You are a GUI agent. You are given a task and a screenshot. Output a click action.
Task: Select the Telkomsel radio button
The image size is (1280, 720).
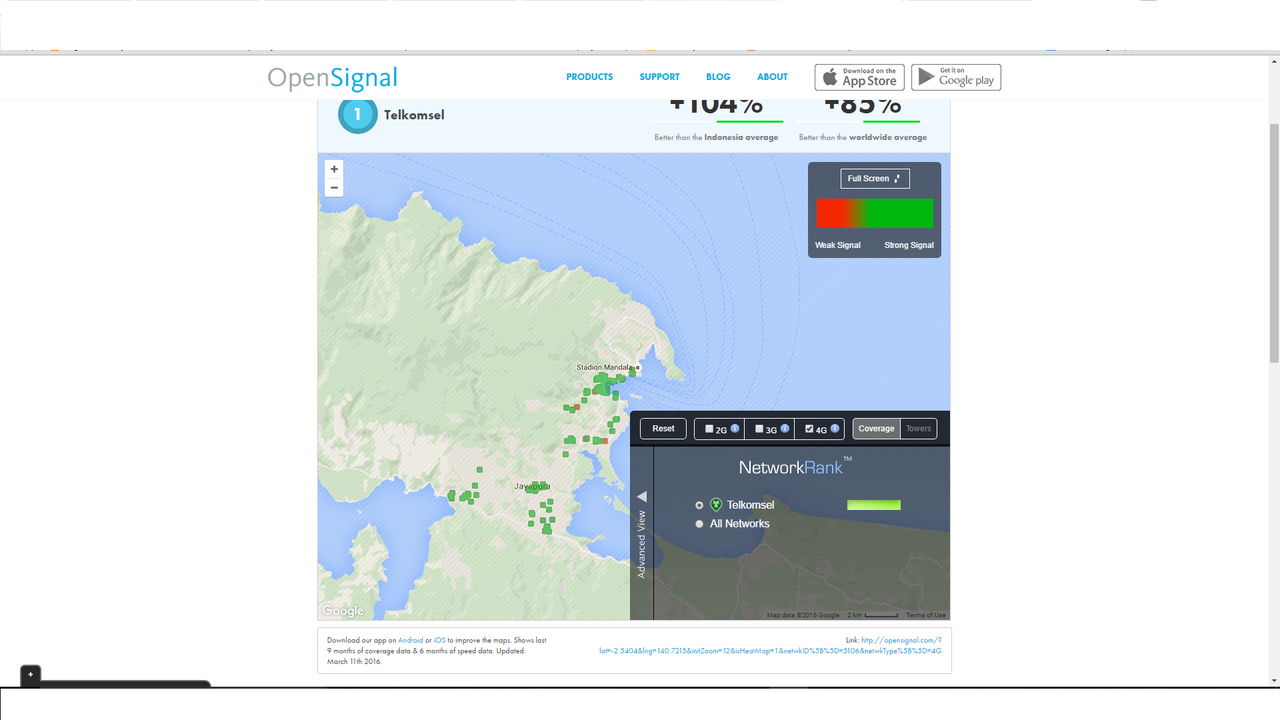tap(699, 505)
